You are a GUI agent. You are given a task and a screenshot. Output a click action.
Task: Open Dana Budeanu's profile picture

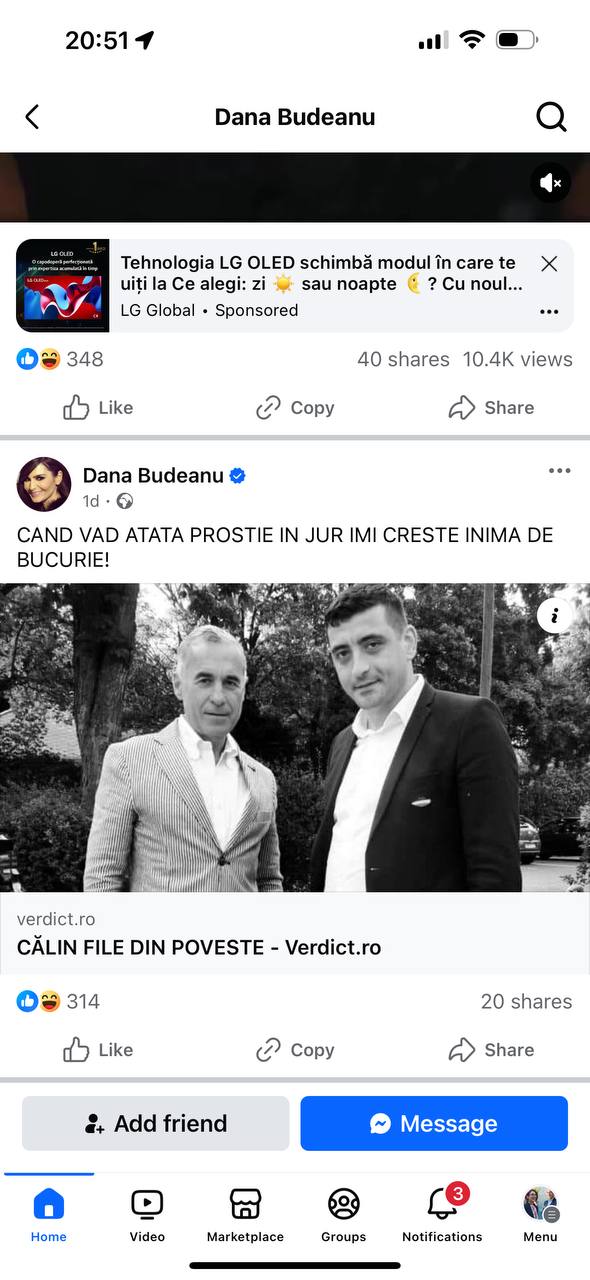(44, 485)
